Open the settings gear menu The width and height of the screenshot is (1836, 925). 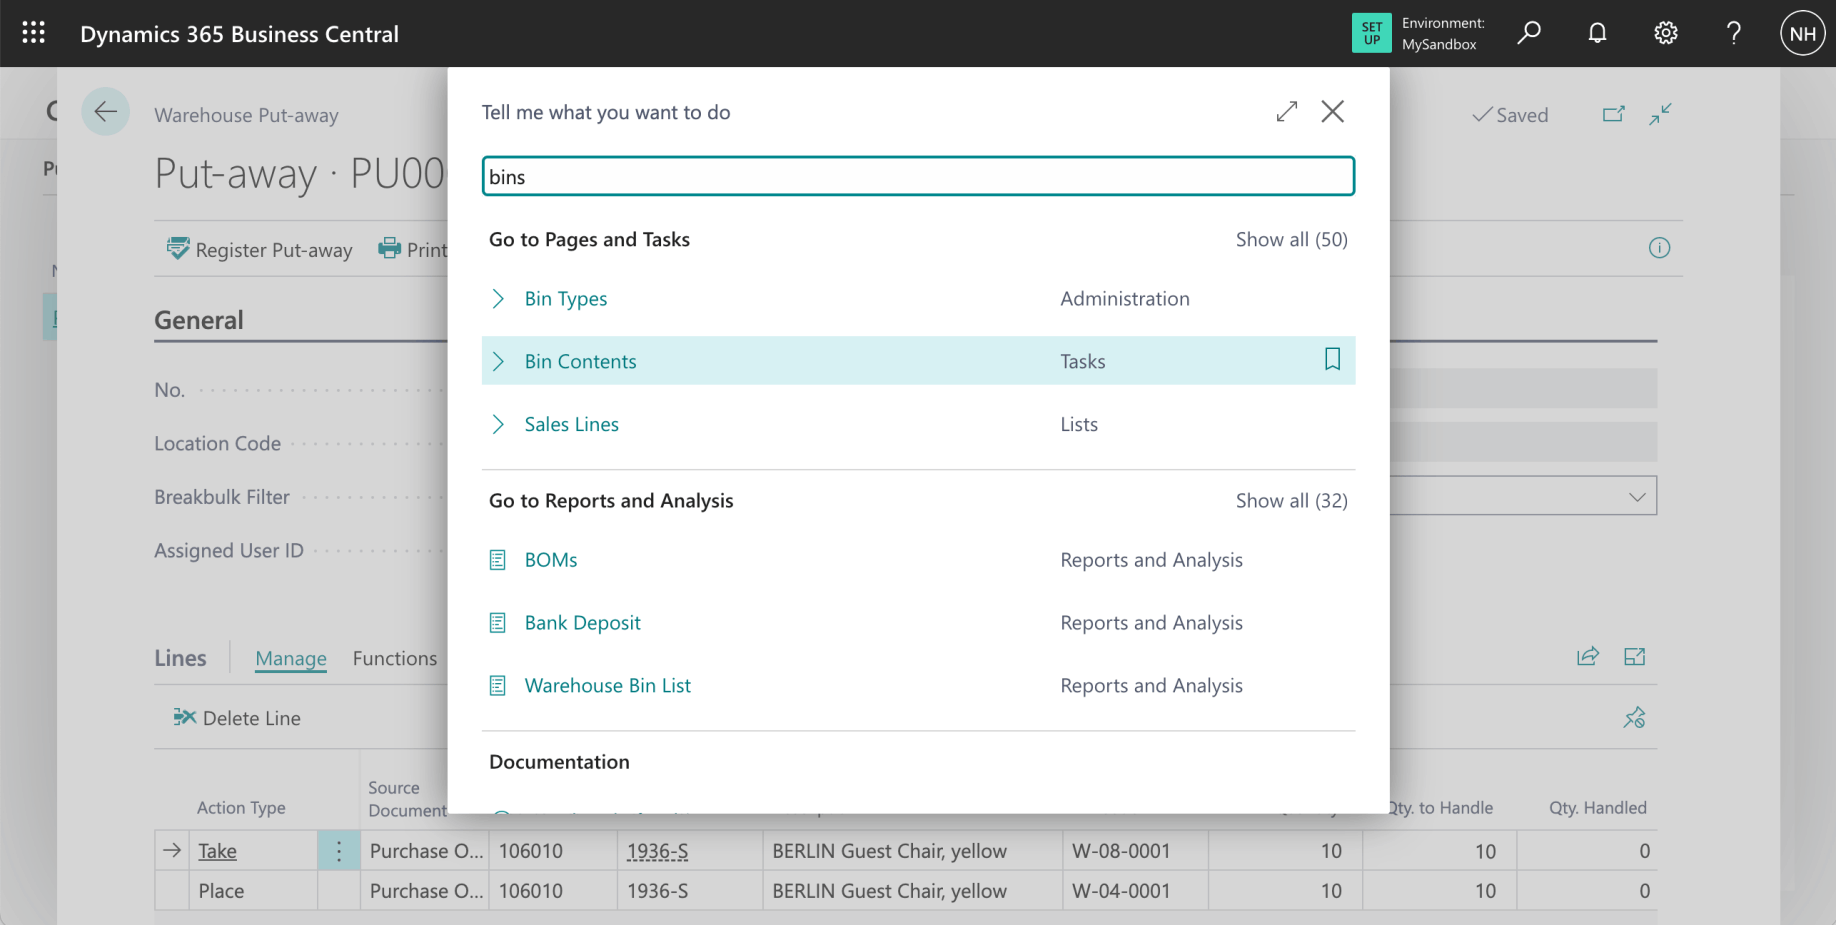[1665, 33]
